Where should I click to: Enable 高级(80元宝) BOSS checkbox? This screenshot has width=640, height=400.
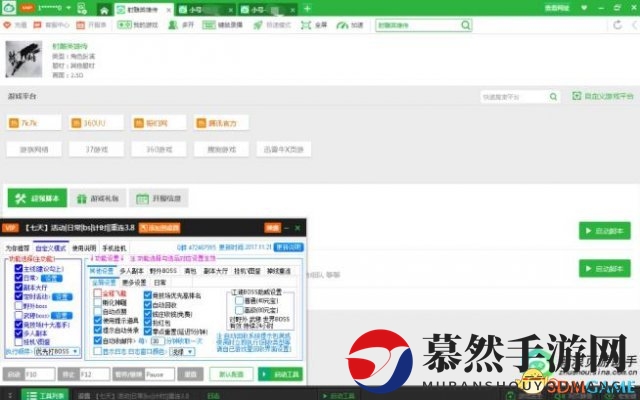pyautogui.click(x=239, y=310)
